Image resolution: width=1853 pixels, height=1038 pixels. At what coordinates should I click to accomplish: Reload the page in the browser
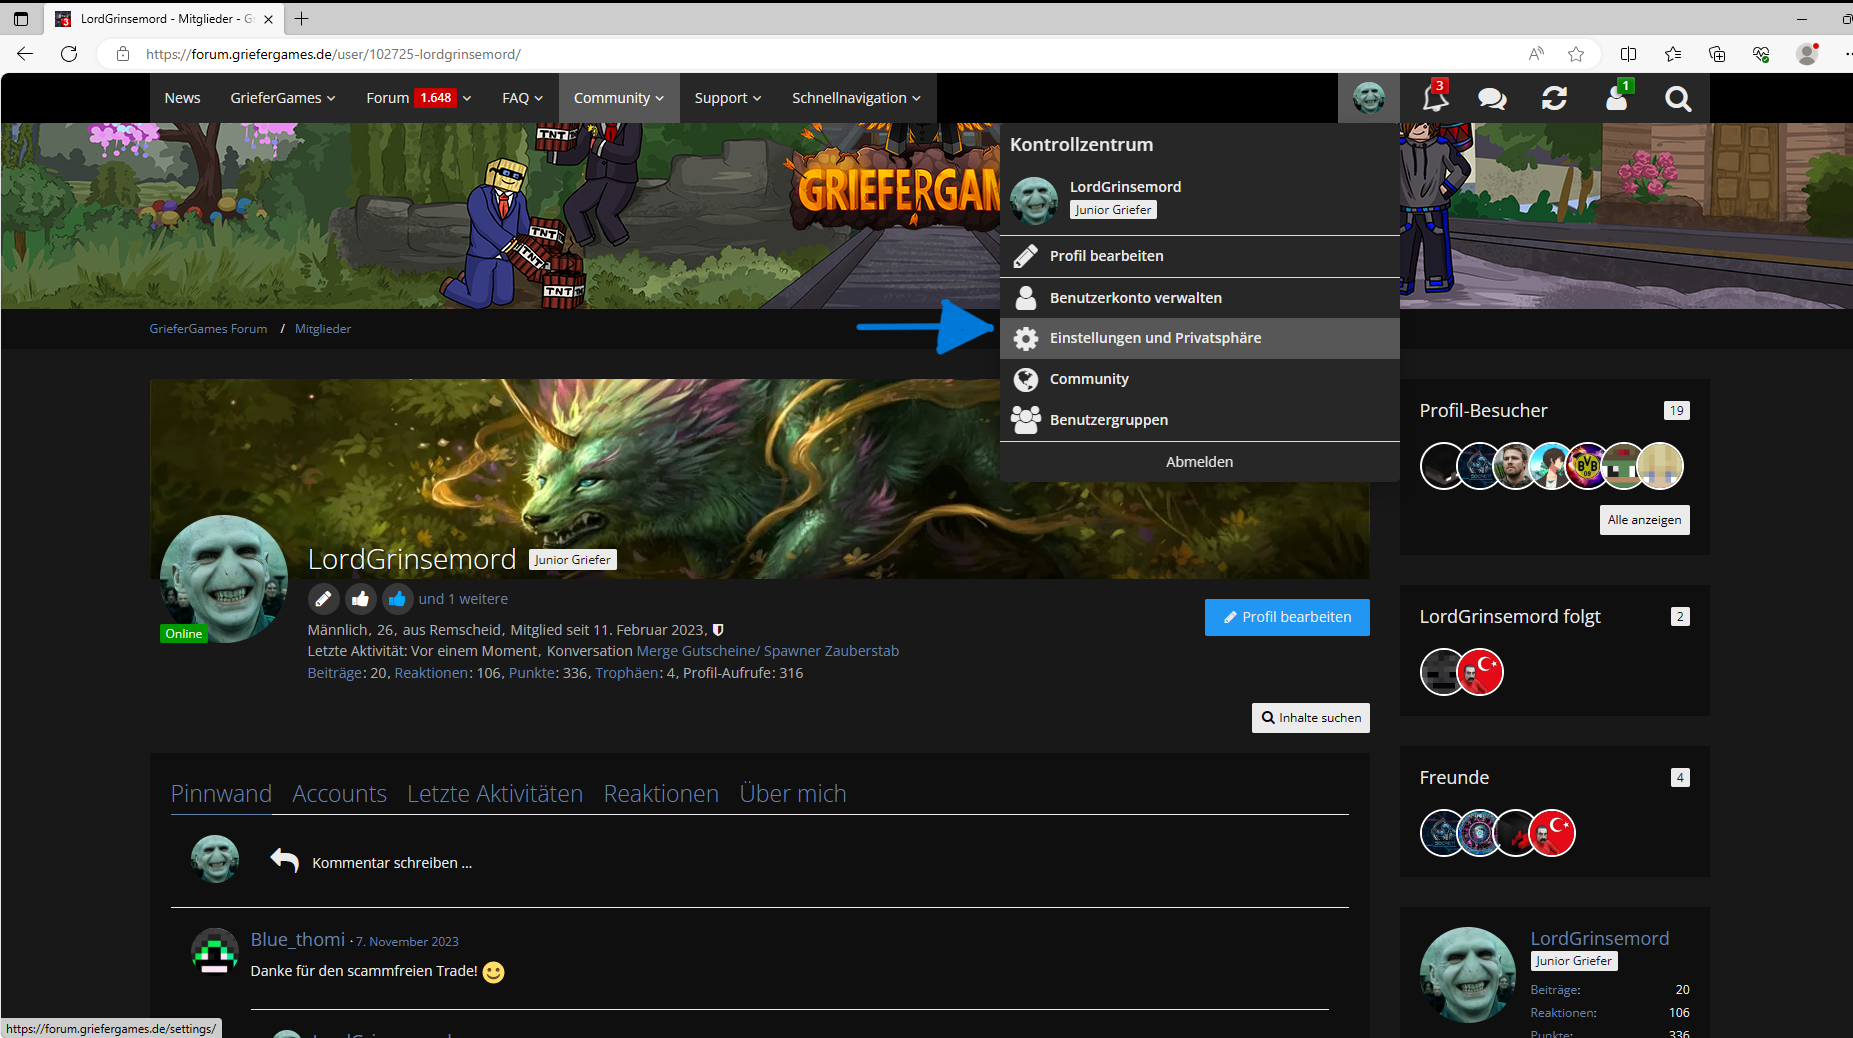(x=69, y=54)
